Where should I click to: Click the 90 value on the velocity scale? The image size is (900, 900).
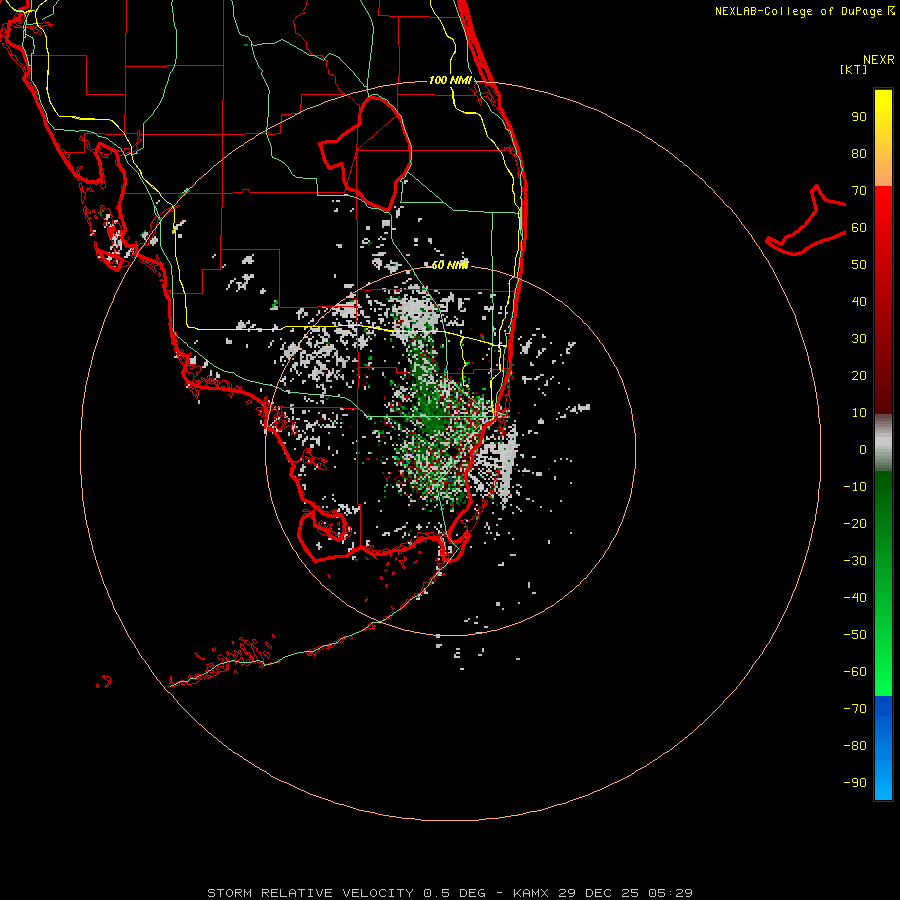pyautogui.click(x=859, y=117)
